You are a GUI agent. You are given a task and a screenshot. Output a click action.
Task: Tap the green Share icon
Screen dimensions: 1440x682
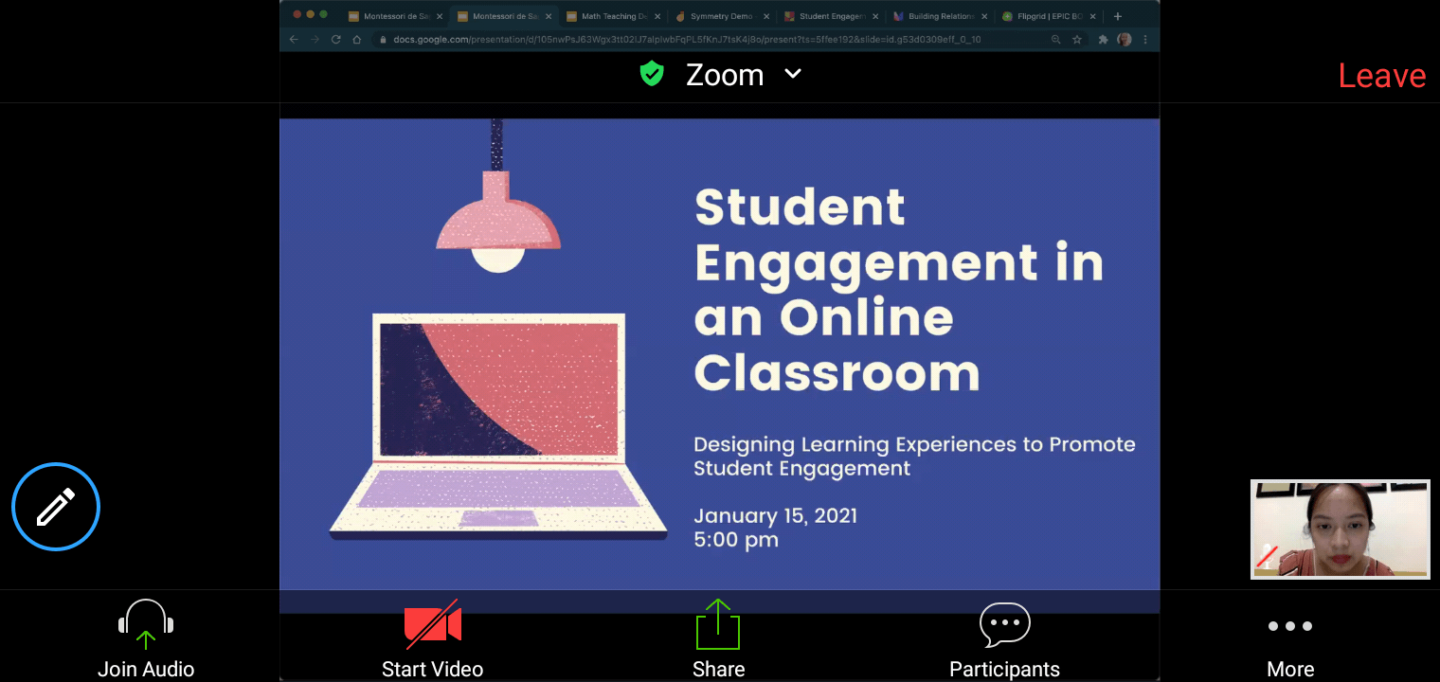tap(718, 622)
